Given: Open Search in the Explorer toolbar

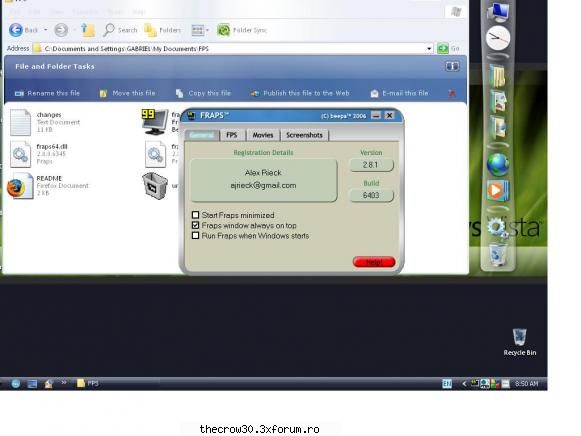Looking at the screenshot, I should click(120, 30).
